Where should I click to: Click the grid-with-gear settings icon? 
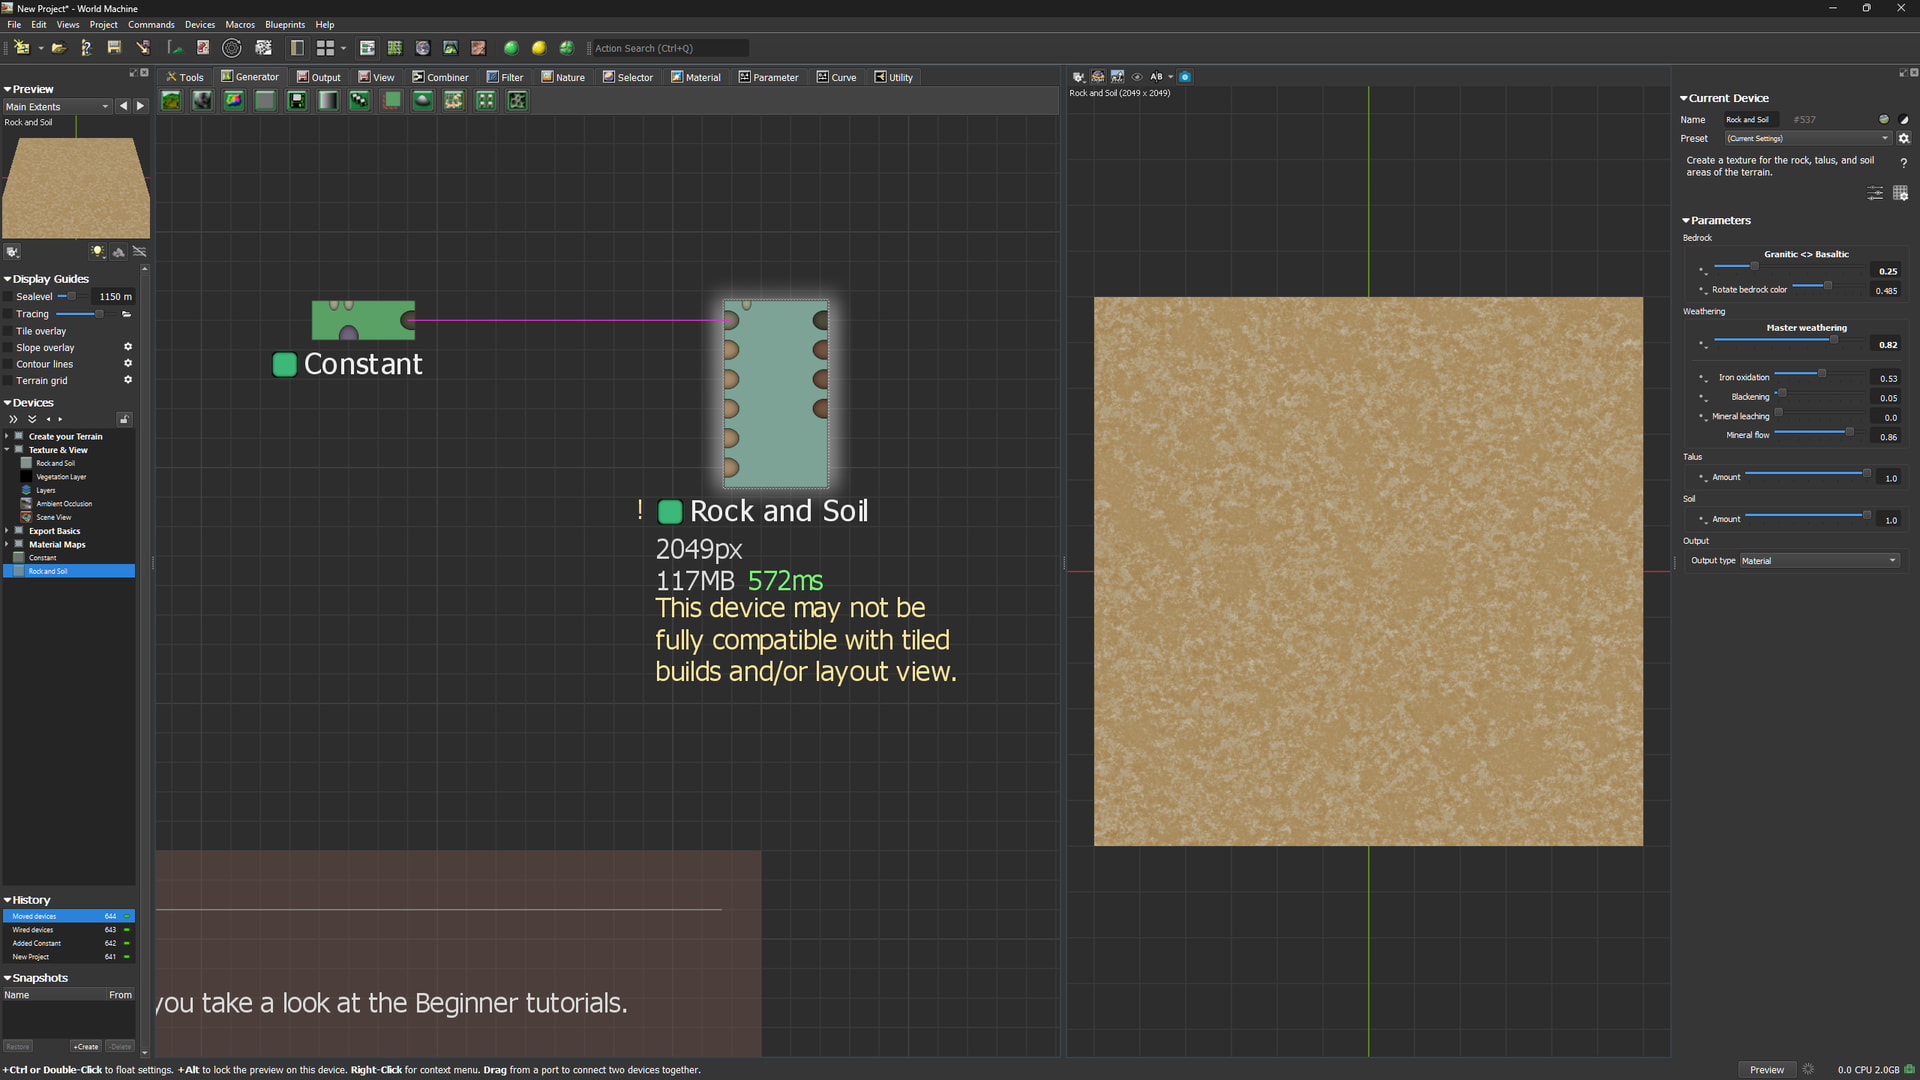[1901, 193]
